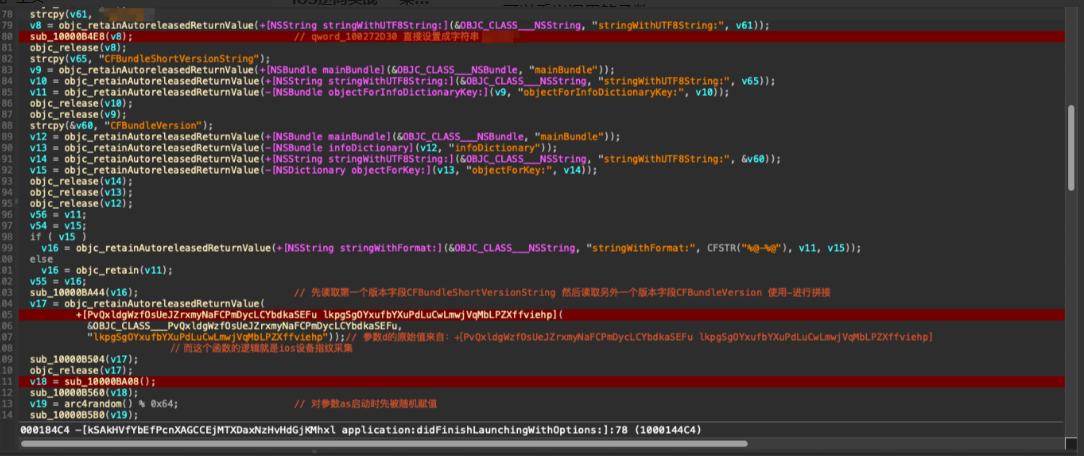This screenshot has height=456, width=1084.
Task: Click the v17 = objc_retainAutoreleasedReturnValue( line
Action: pos(147,303)
